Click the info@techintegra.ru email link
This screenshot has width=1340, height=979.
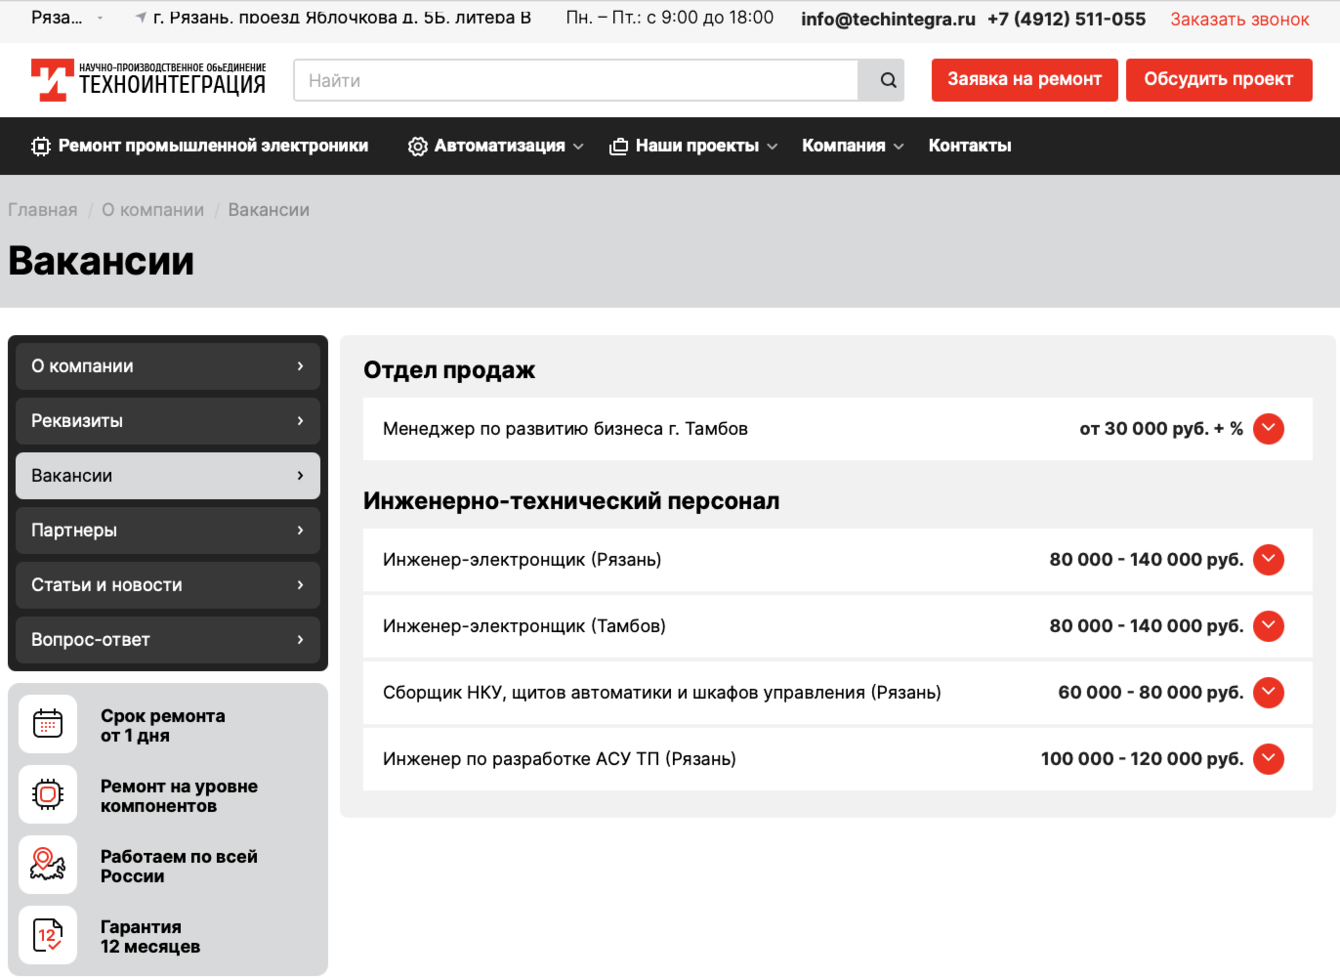point(888,19)
